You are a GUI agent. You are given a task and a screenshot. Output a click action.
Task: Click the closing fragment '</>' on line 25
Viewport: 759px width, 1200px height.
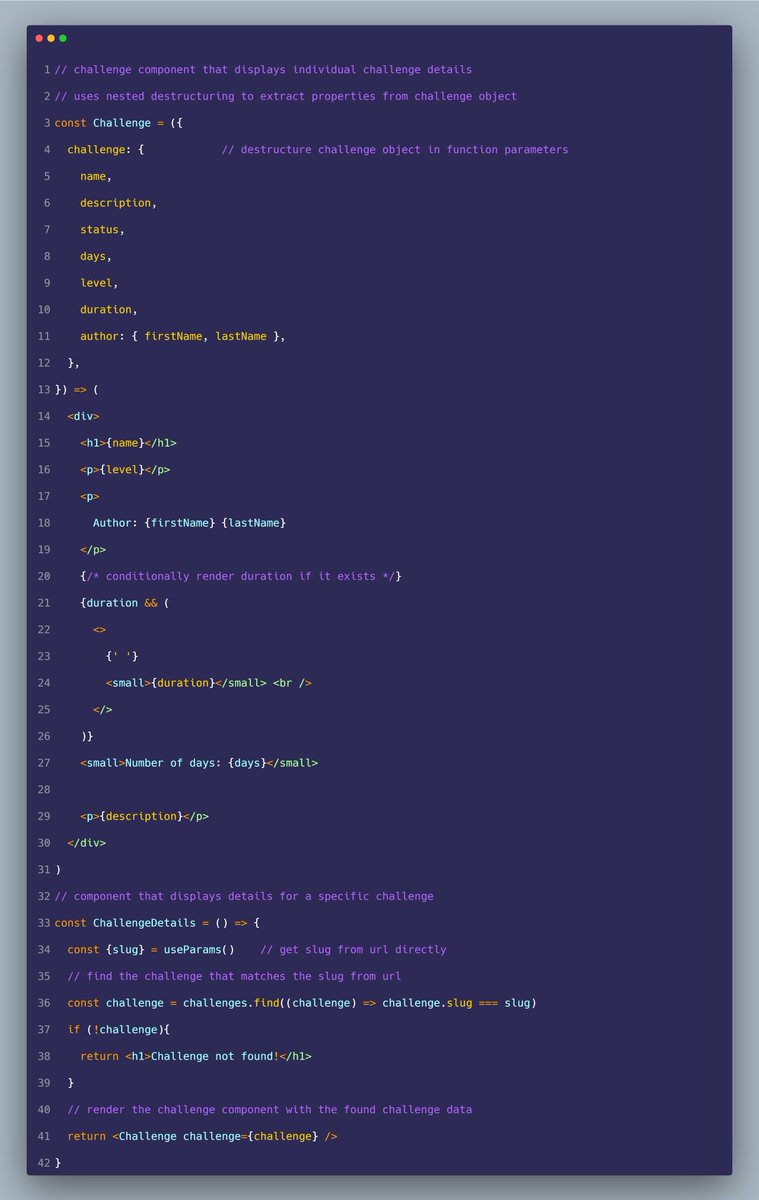(103, 710)
